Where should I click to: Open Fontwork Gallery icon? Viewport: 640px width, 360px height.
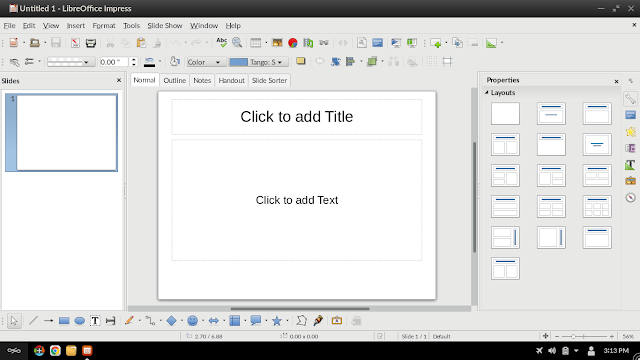pyautogui.click(x=337, y=321)
